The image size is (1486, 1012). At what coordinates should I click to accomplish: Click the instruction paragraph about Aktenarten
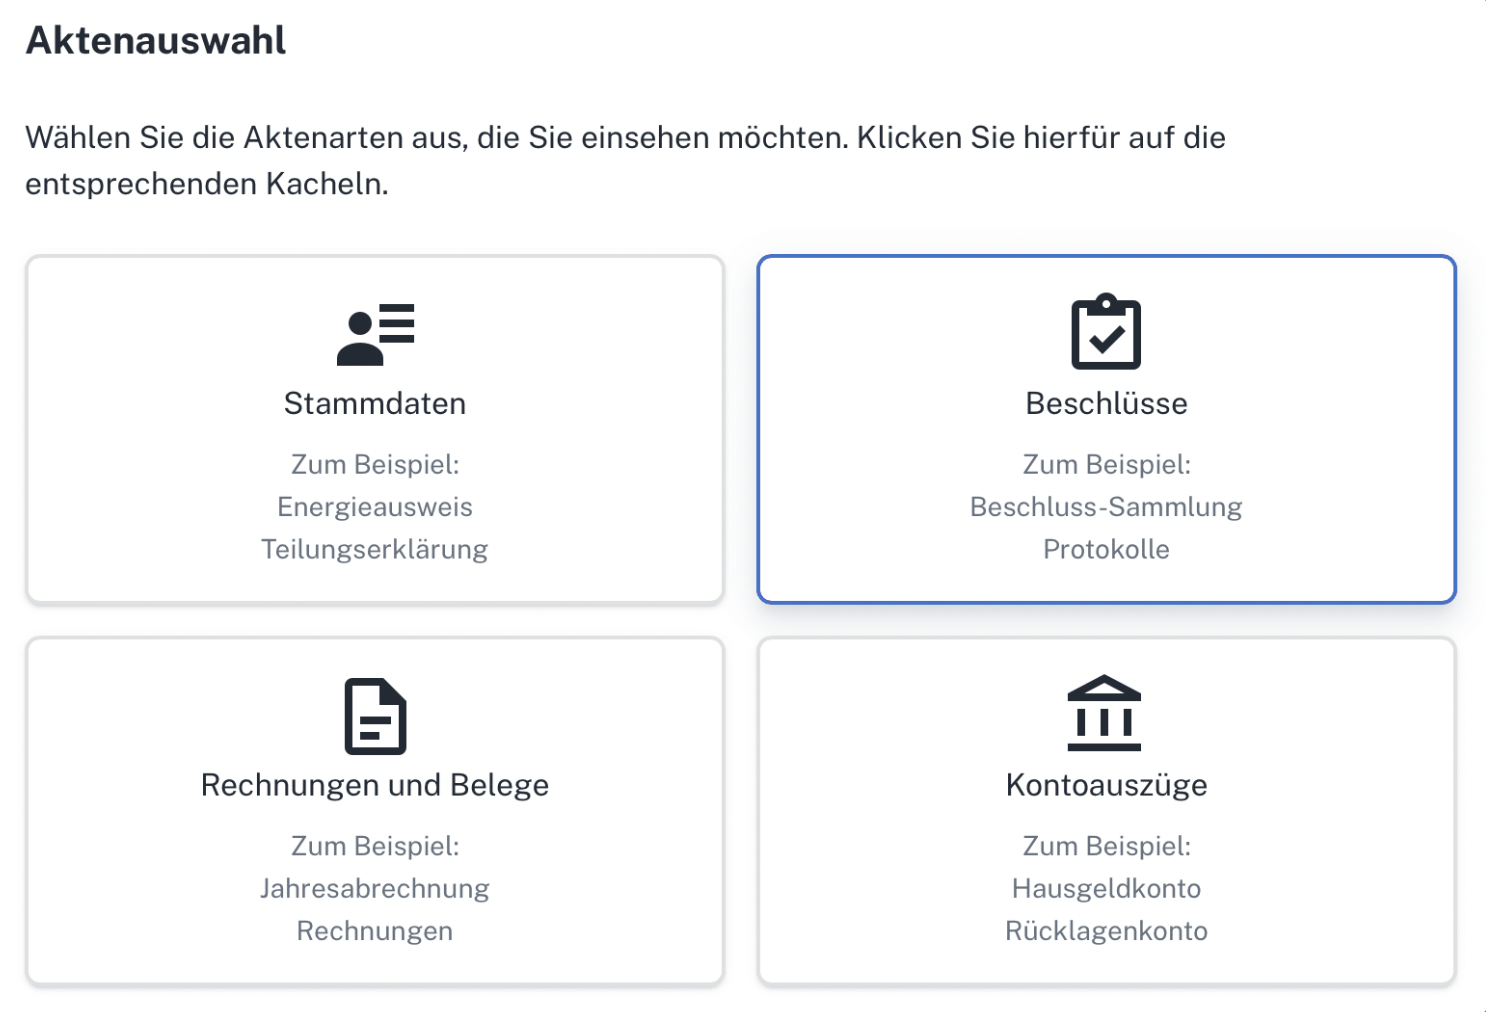625,160
